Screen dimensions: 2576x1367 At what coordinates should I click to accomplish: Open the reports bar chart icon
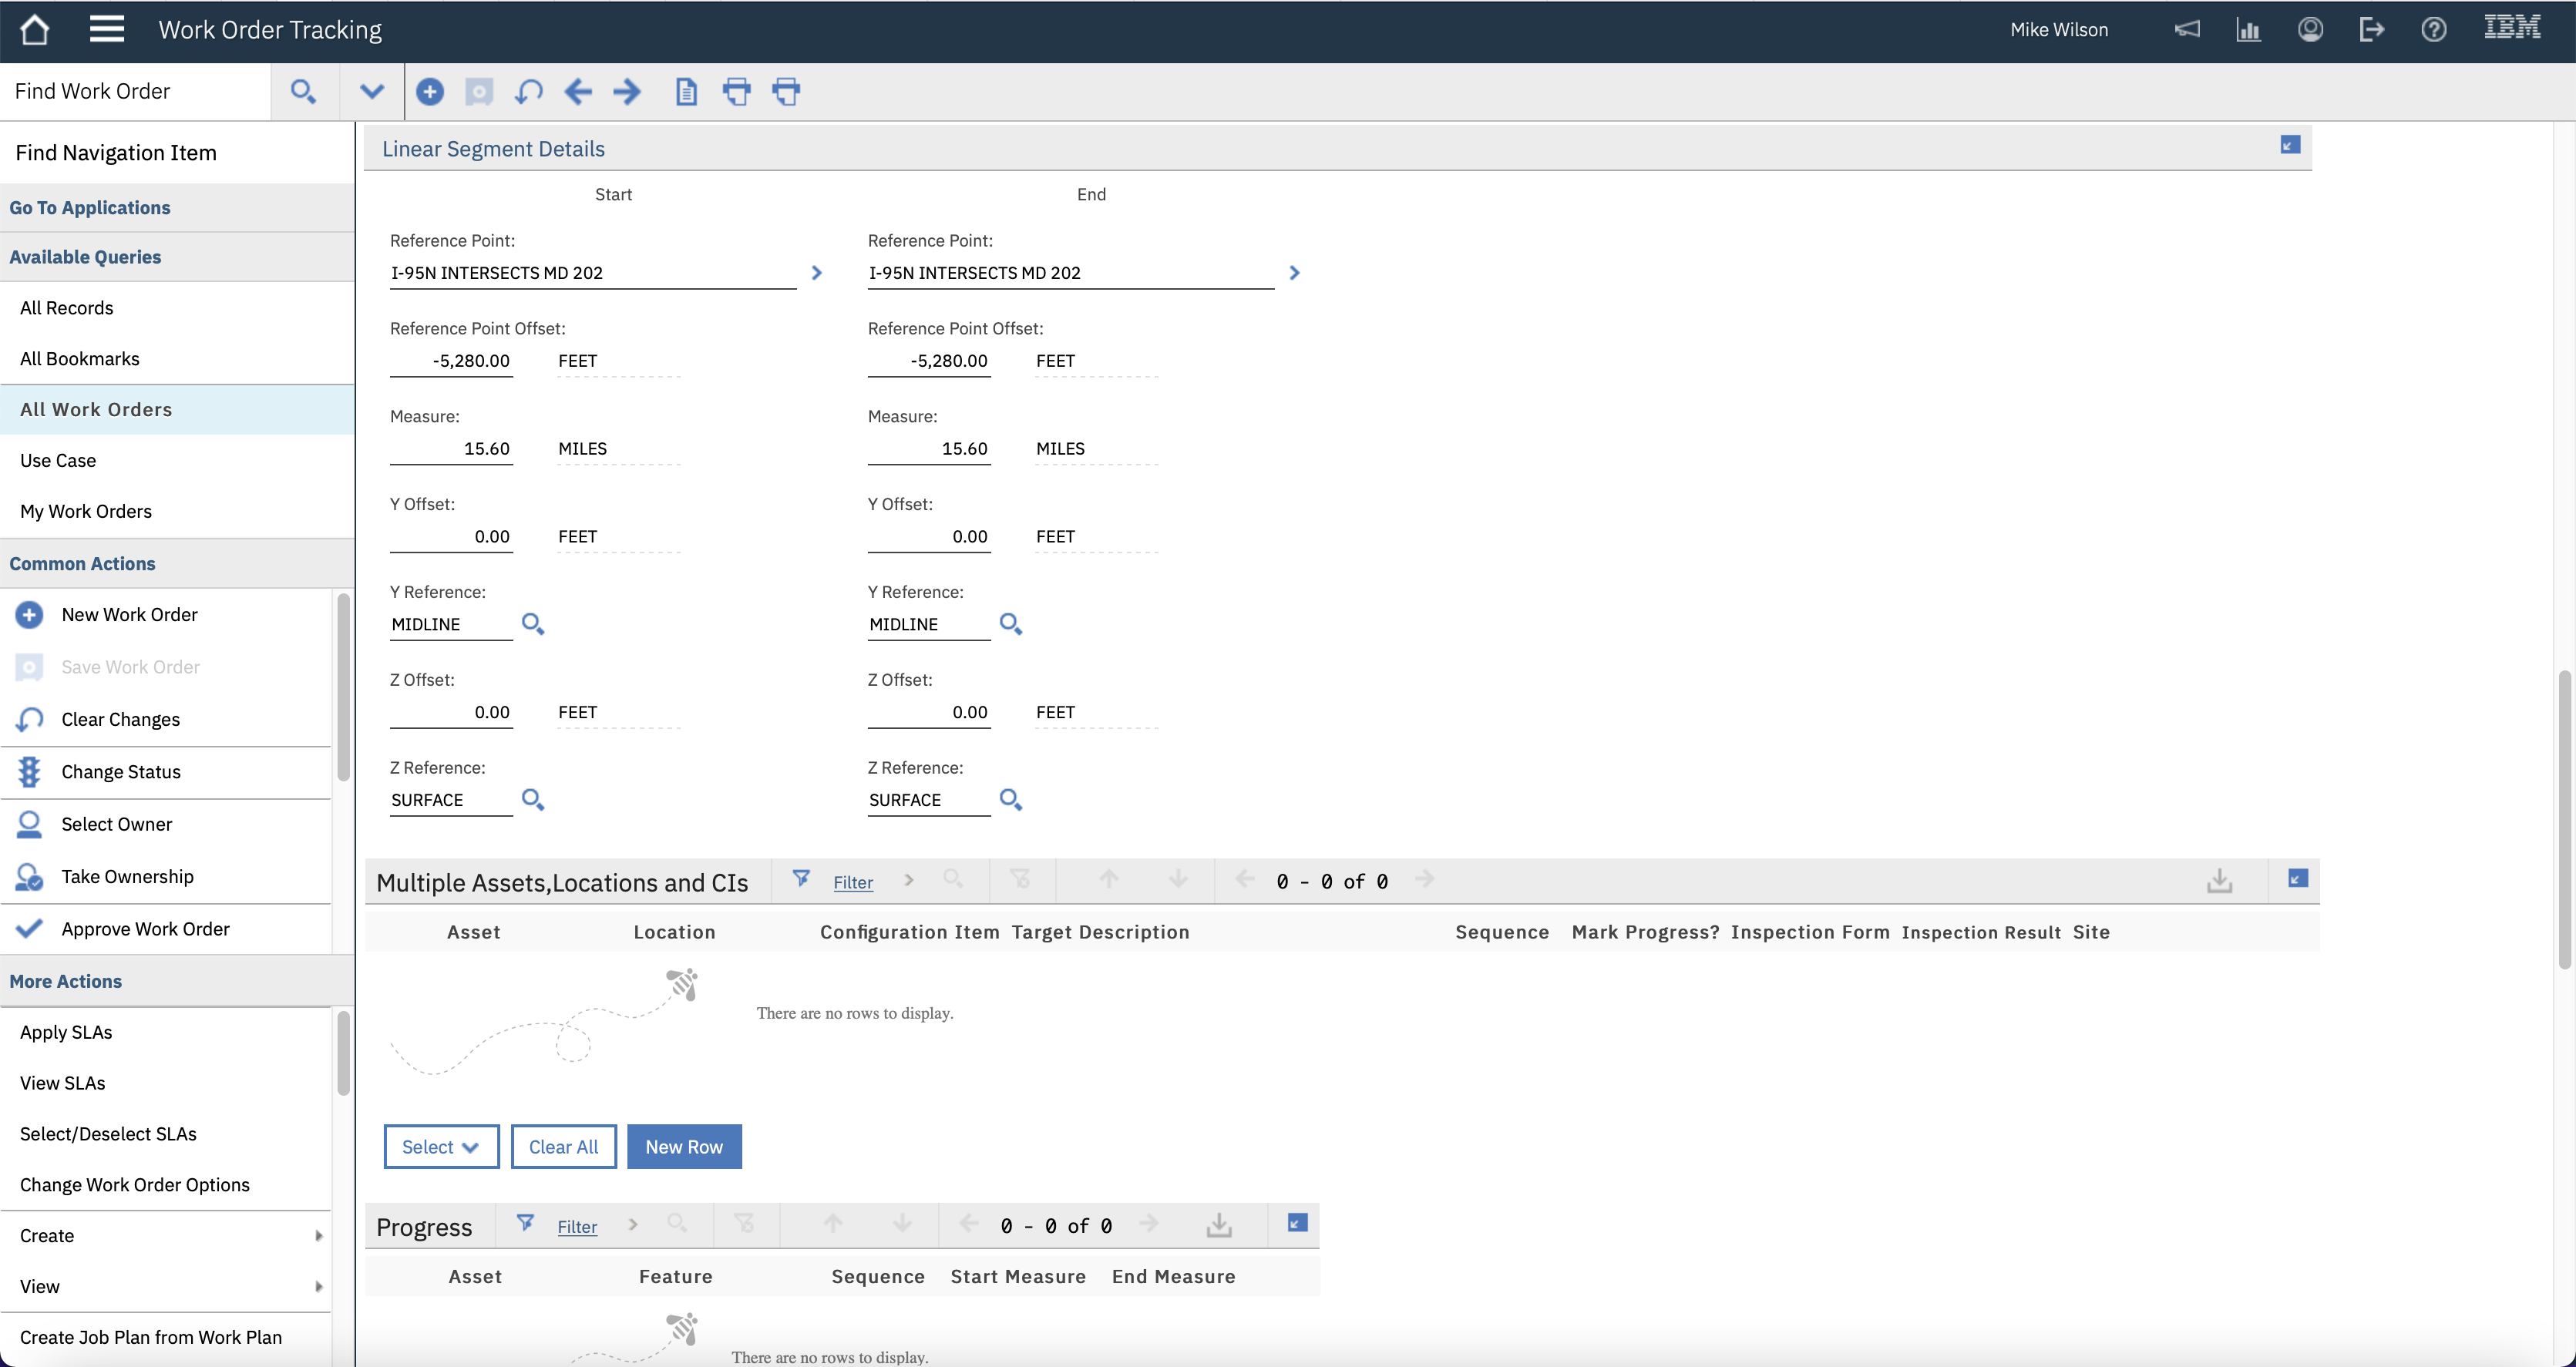[x=2248, y=30]
